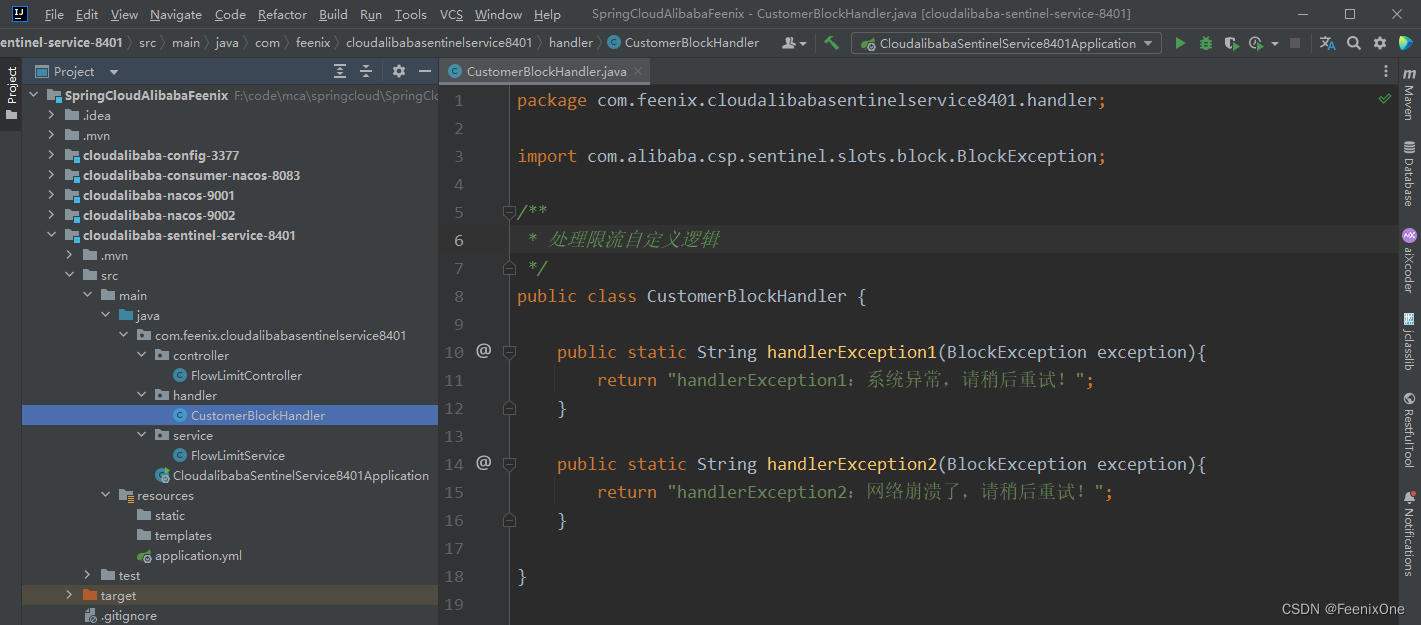This screenshot has height=625, width=1421.
Task: Open FlowLimitService in the project tree
Action: click(238, 455)
